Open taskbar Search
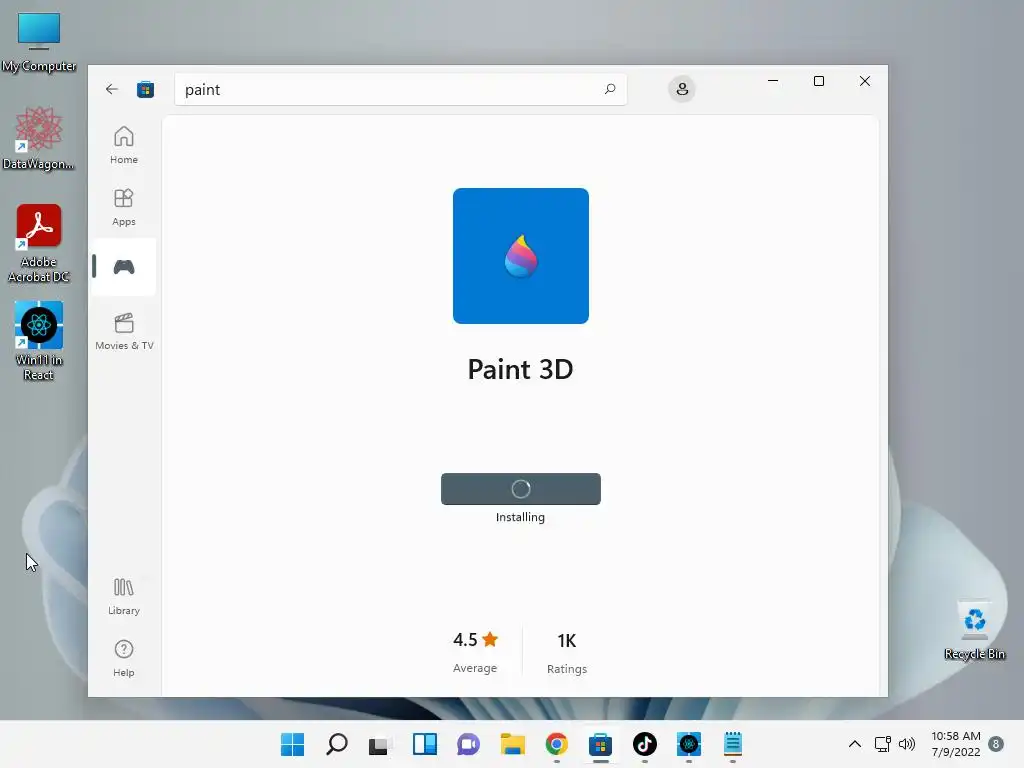Image resolution: width=1024 pixels, height=768 pixels. click(336, 744)
